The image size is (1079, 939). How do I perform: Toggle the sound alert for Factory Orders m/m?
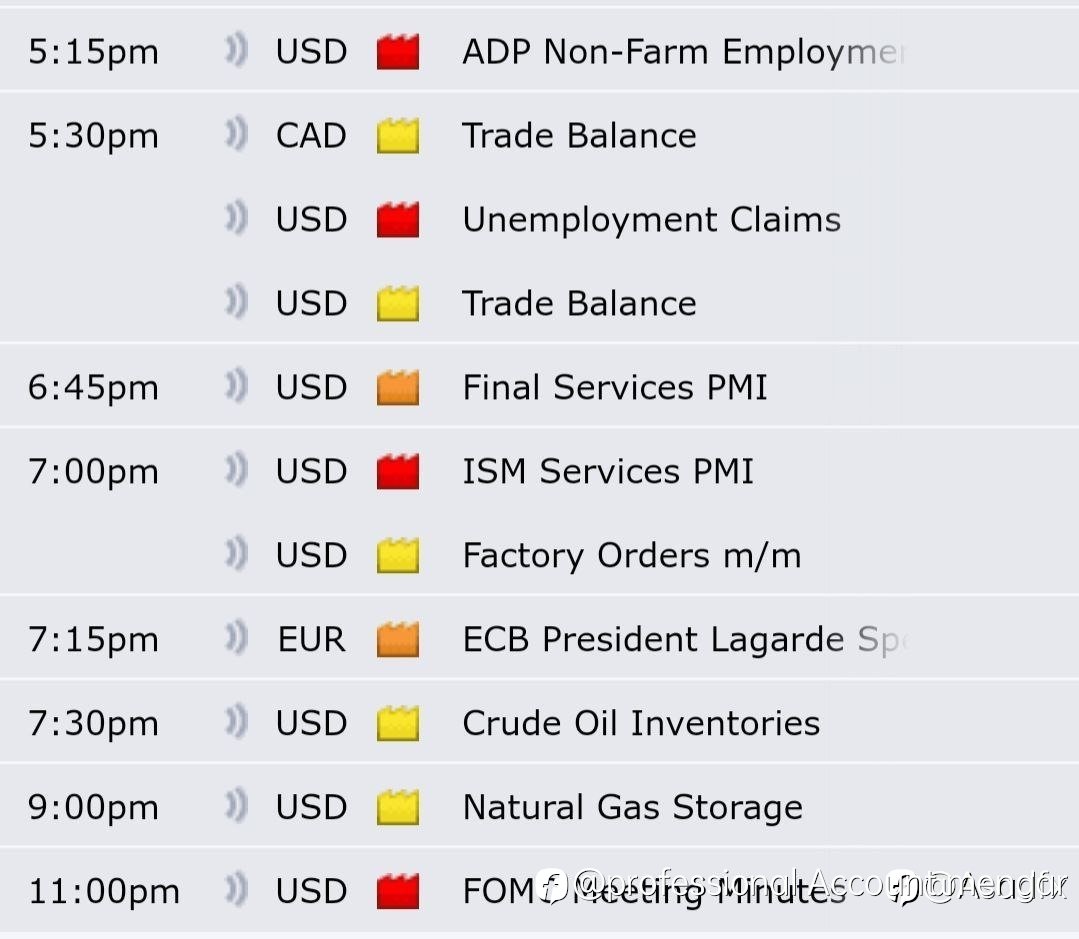pyautogui.click(x=236, y=554)
